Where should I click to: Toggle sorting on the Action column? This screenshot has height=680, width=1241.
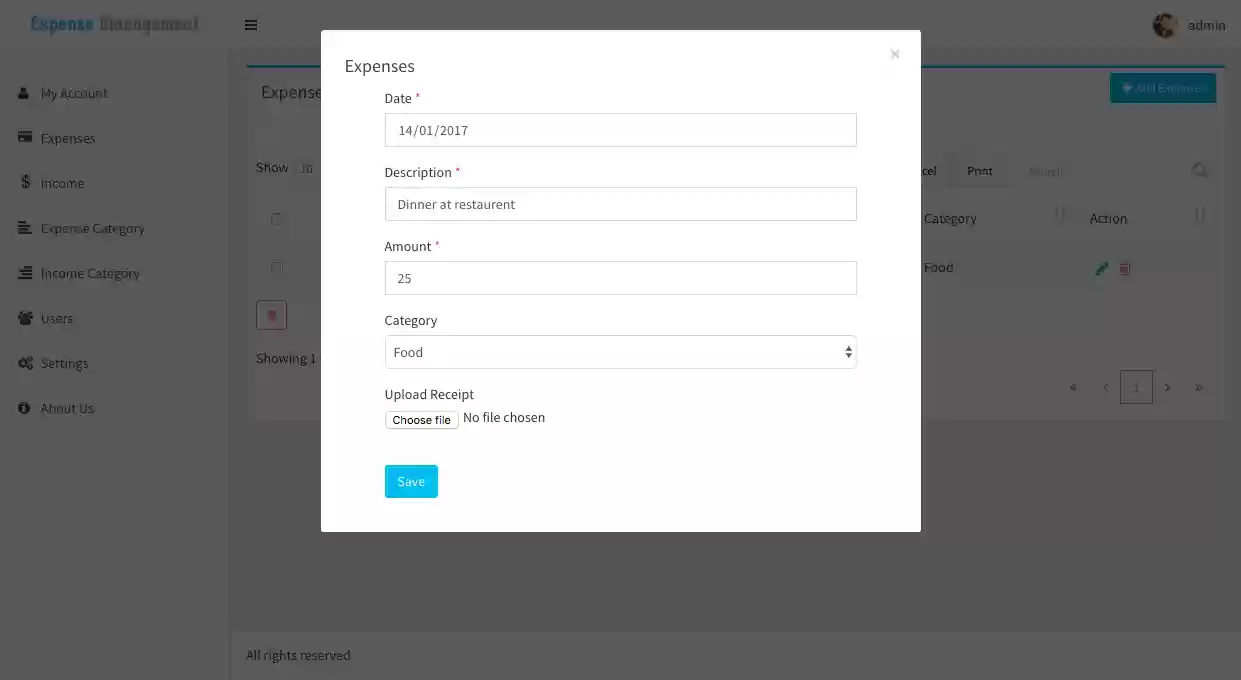point(1108,218)
